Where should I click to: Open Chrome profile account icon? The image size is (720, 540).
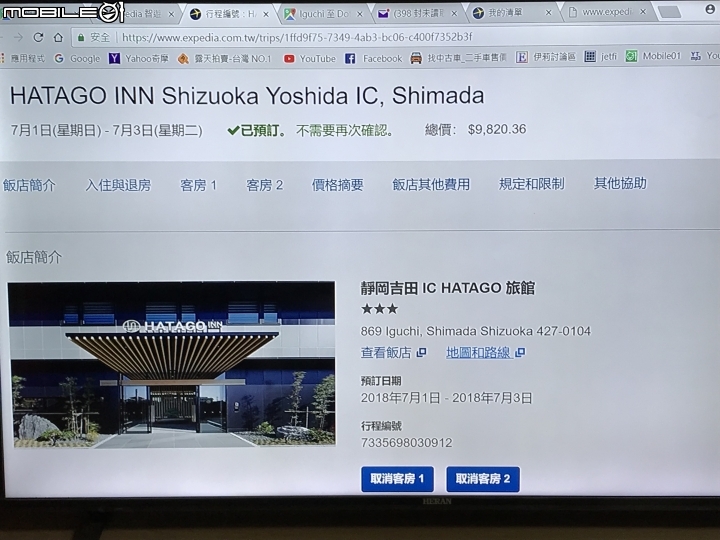[710, 10]
